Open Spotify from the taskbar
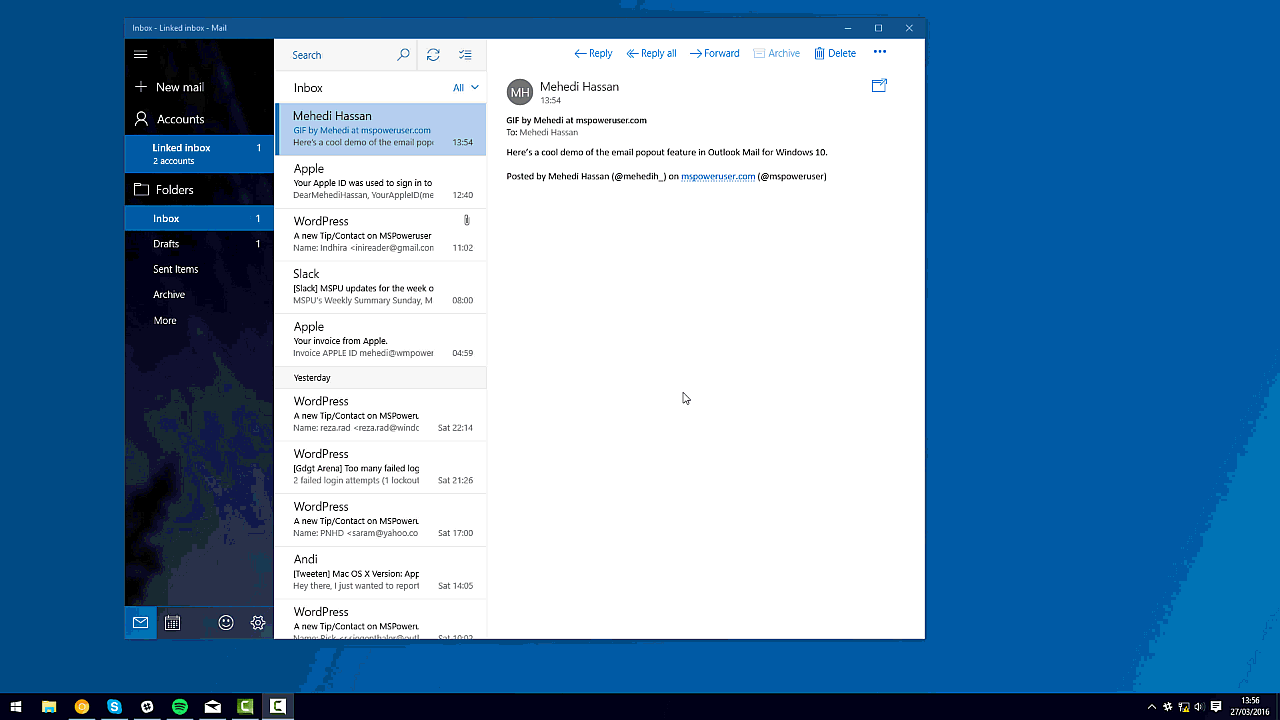 tap(180, 706)
